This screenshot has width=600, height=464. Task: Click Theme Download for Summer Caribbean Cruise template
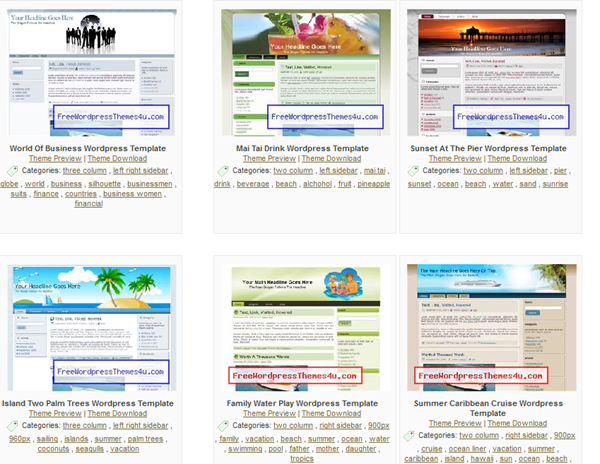click(x=517, y=423)
